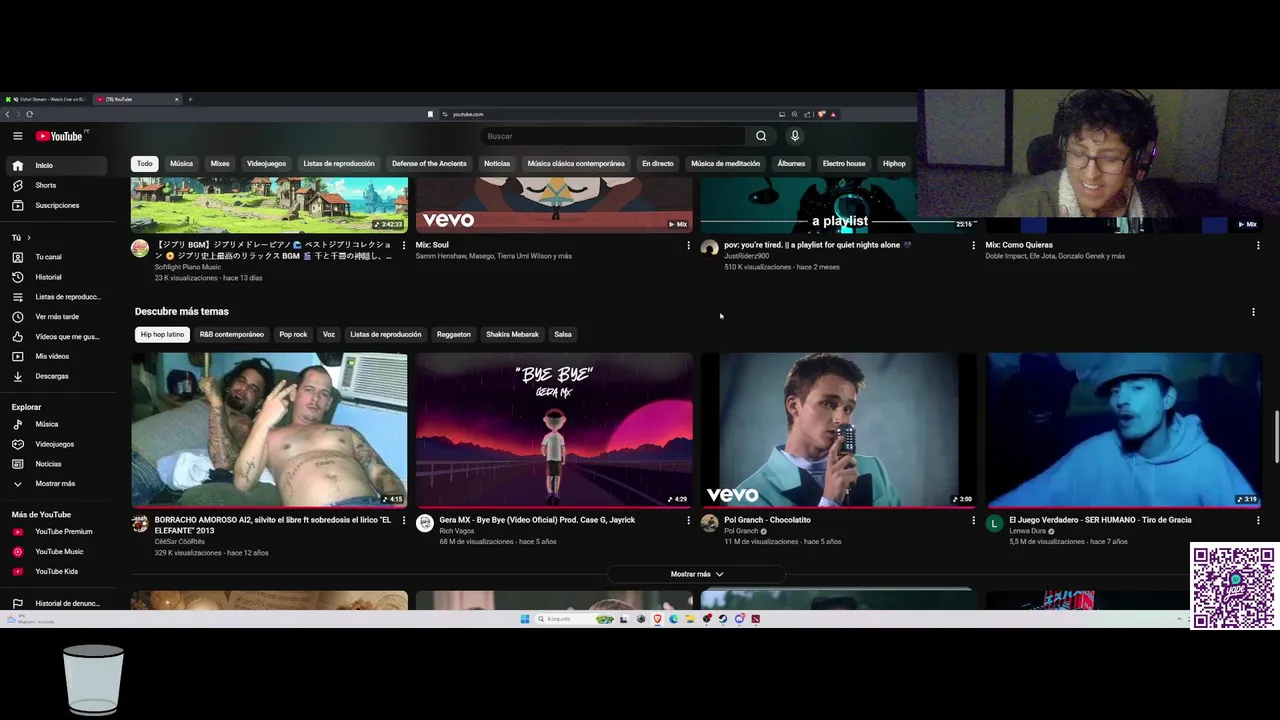Open Gera MX Bye Bye video title
The image size is (1280, 720).
537,520
